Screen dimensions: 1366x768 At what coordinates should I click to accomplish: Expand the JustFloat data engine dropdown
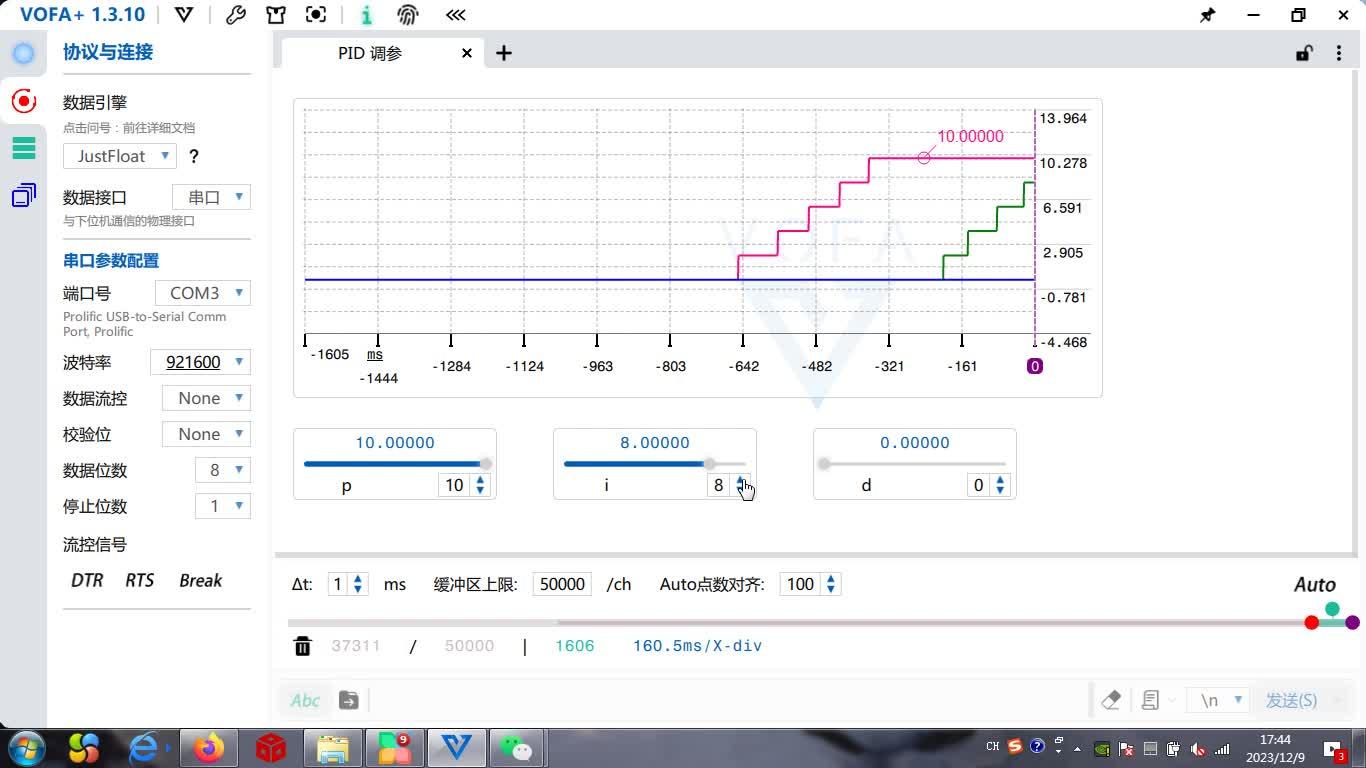(120, 156)
